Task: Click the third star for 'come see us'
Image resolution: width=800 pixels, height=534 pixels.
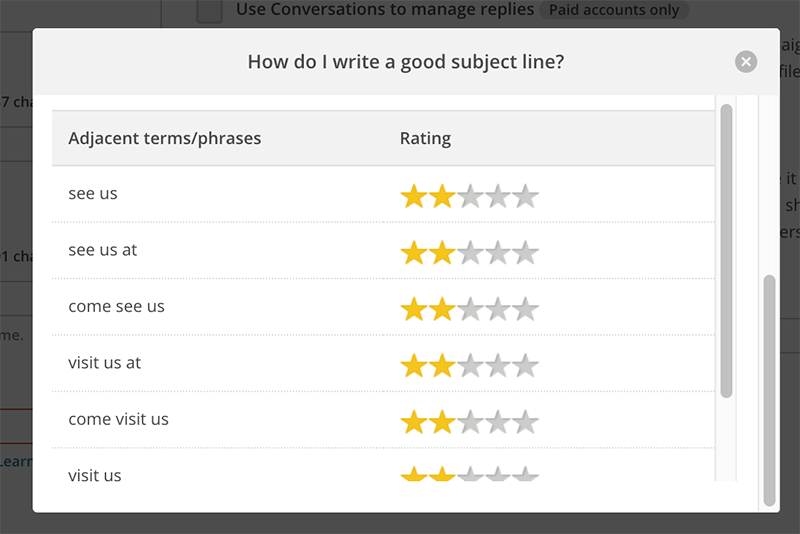Action: pos(470,310)
